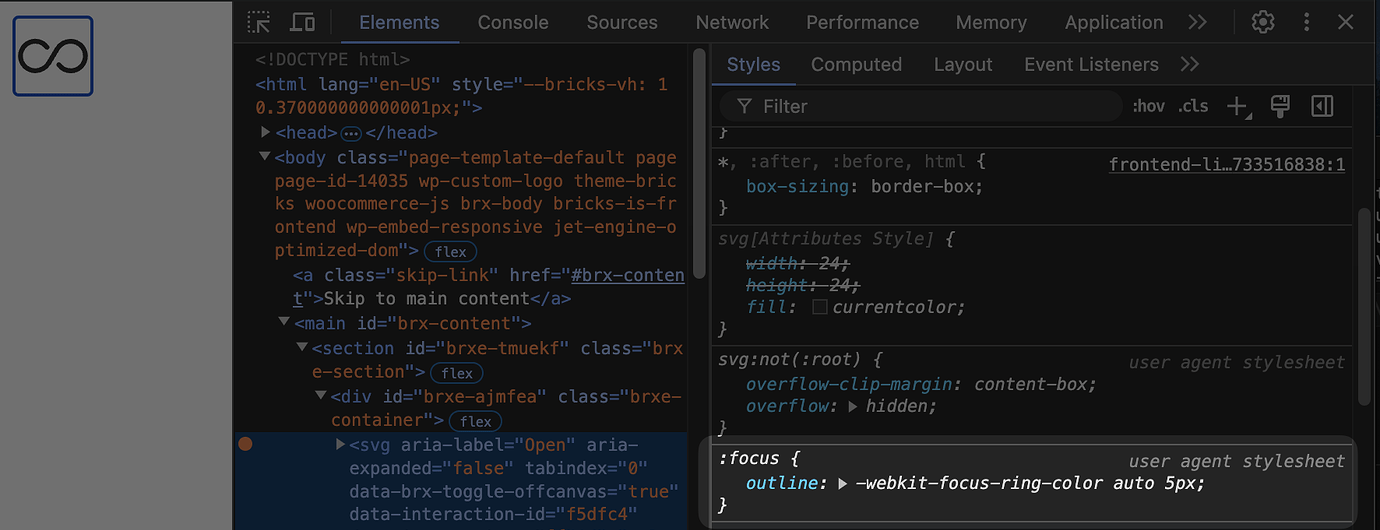Click the currentcolor fill color swatch
The image size is (1380, 530).
[x=820, y=307]
